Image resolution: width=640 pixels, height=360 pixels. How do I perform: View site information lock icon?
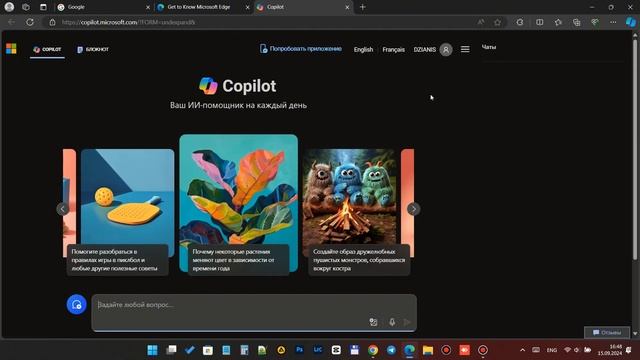coord(52,22)
